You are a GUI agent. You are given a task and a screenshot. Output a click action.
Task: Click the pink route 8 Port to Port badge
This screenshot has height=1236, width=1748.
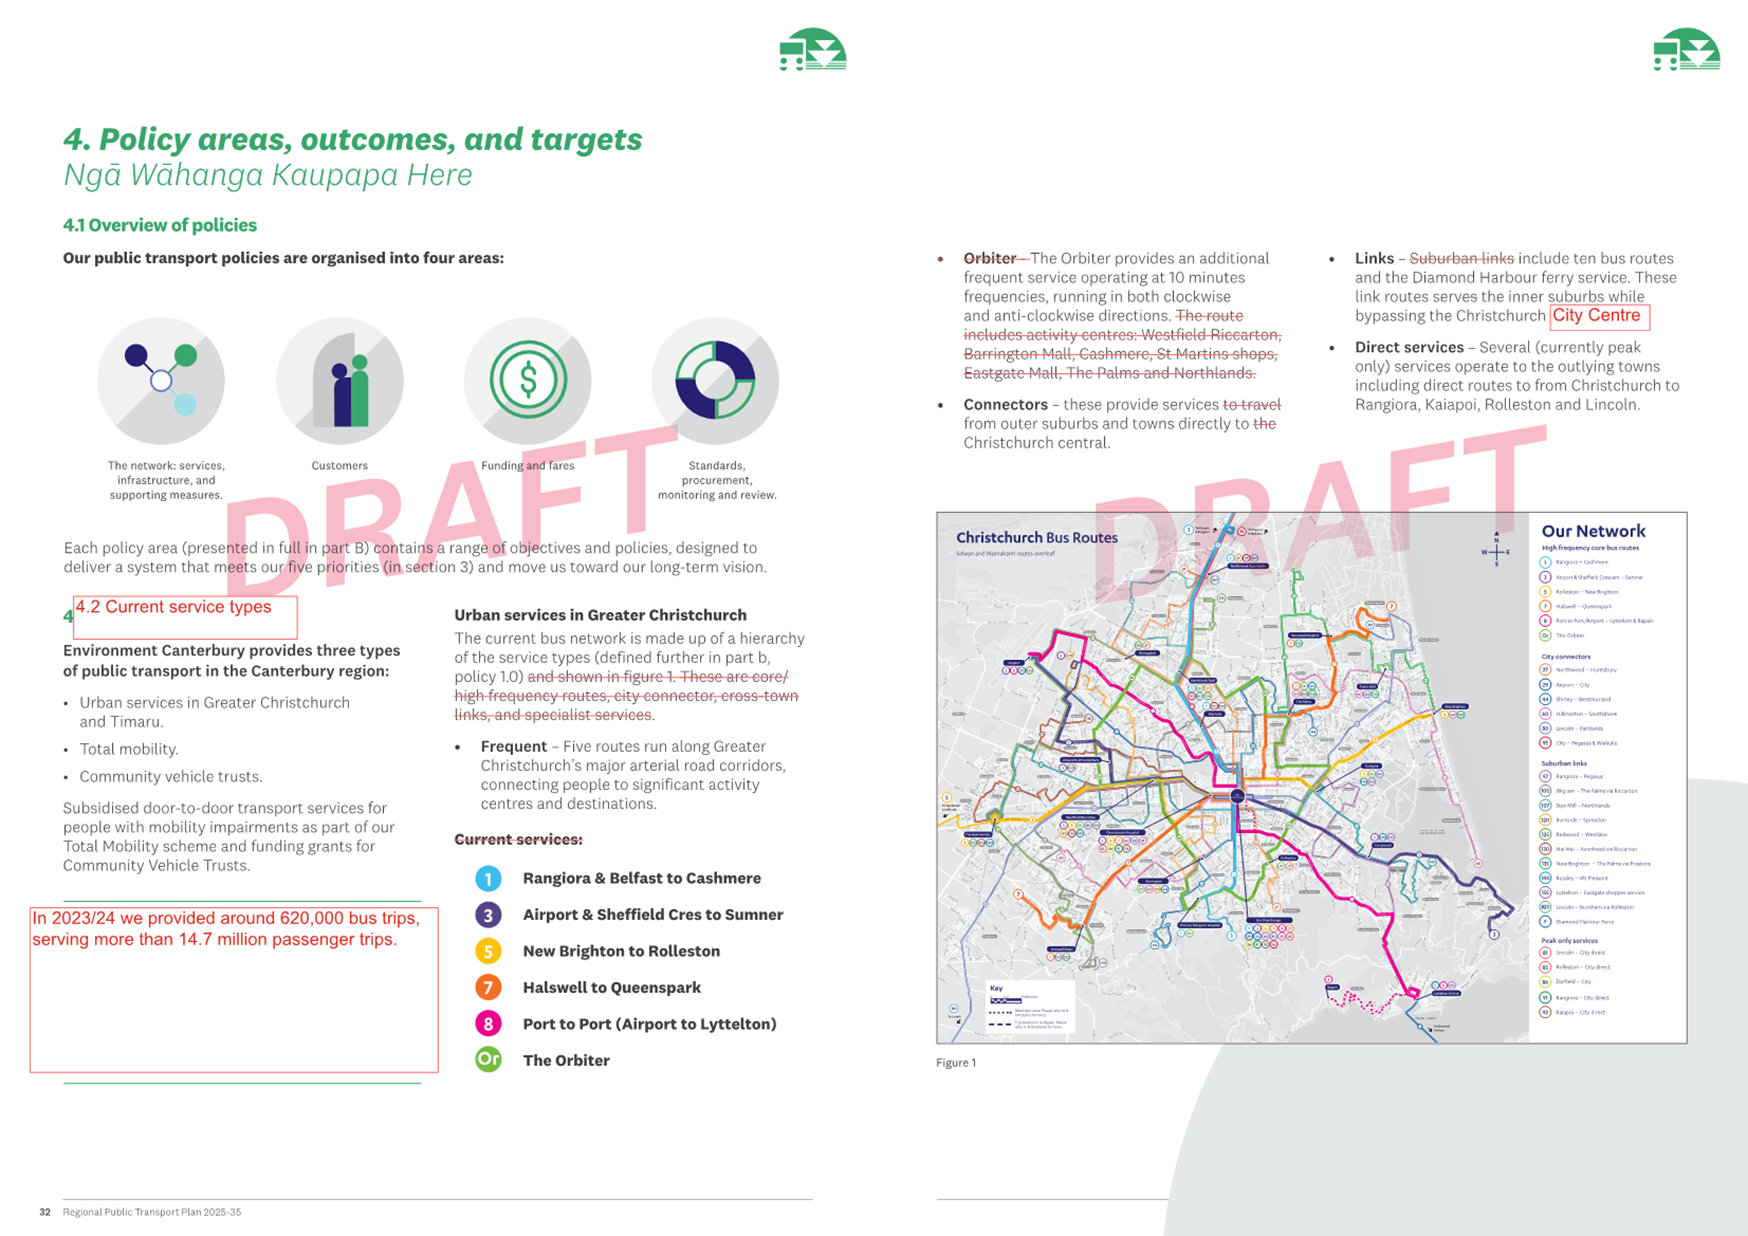[488, 1024]
